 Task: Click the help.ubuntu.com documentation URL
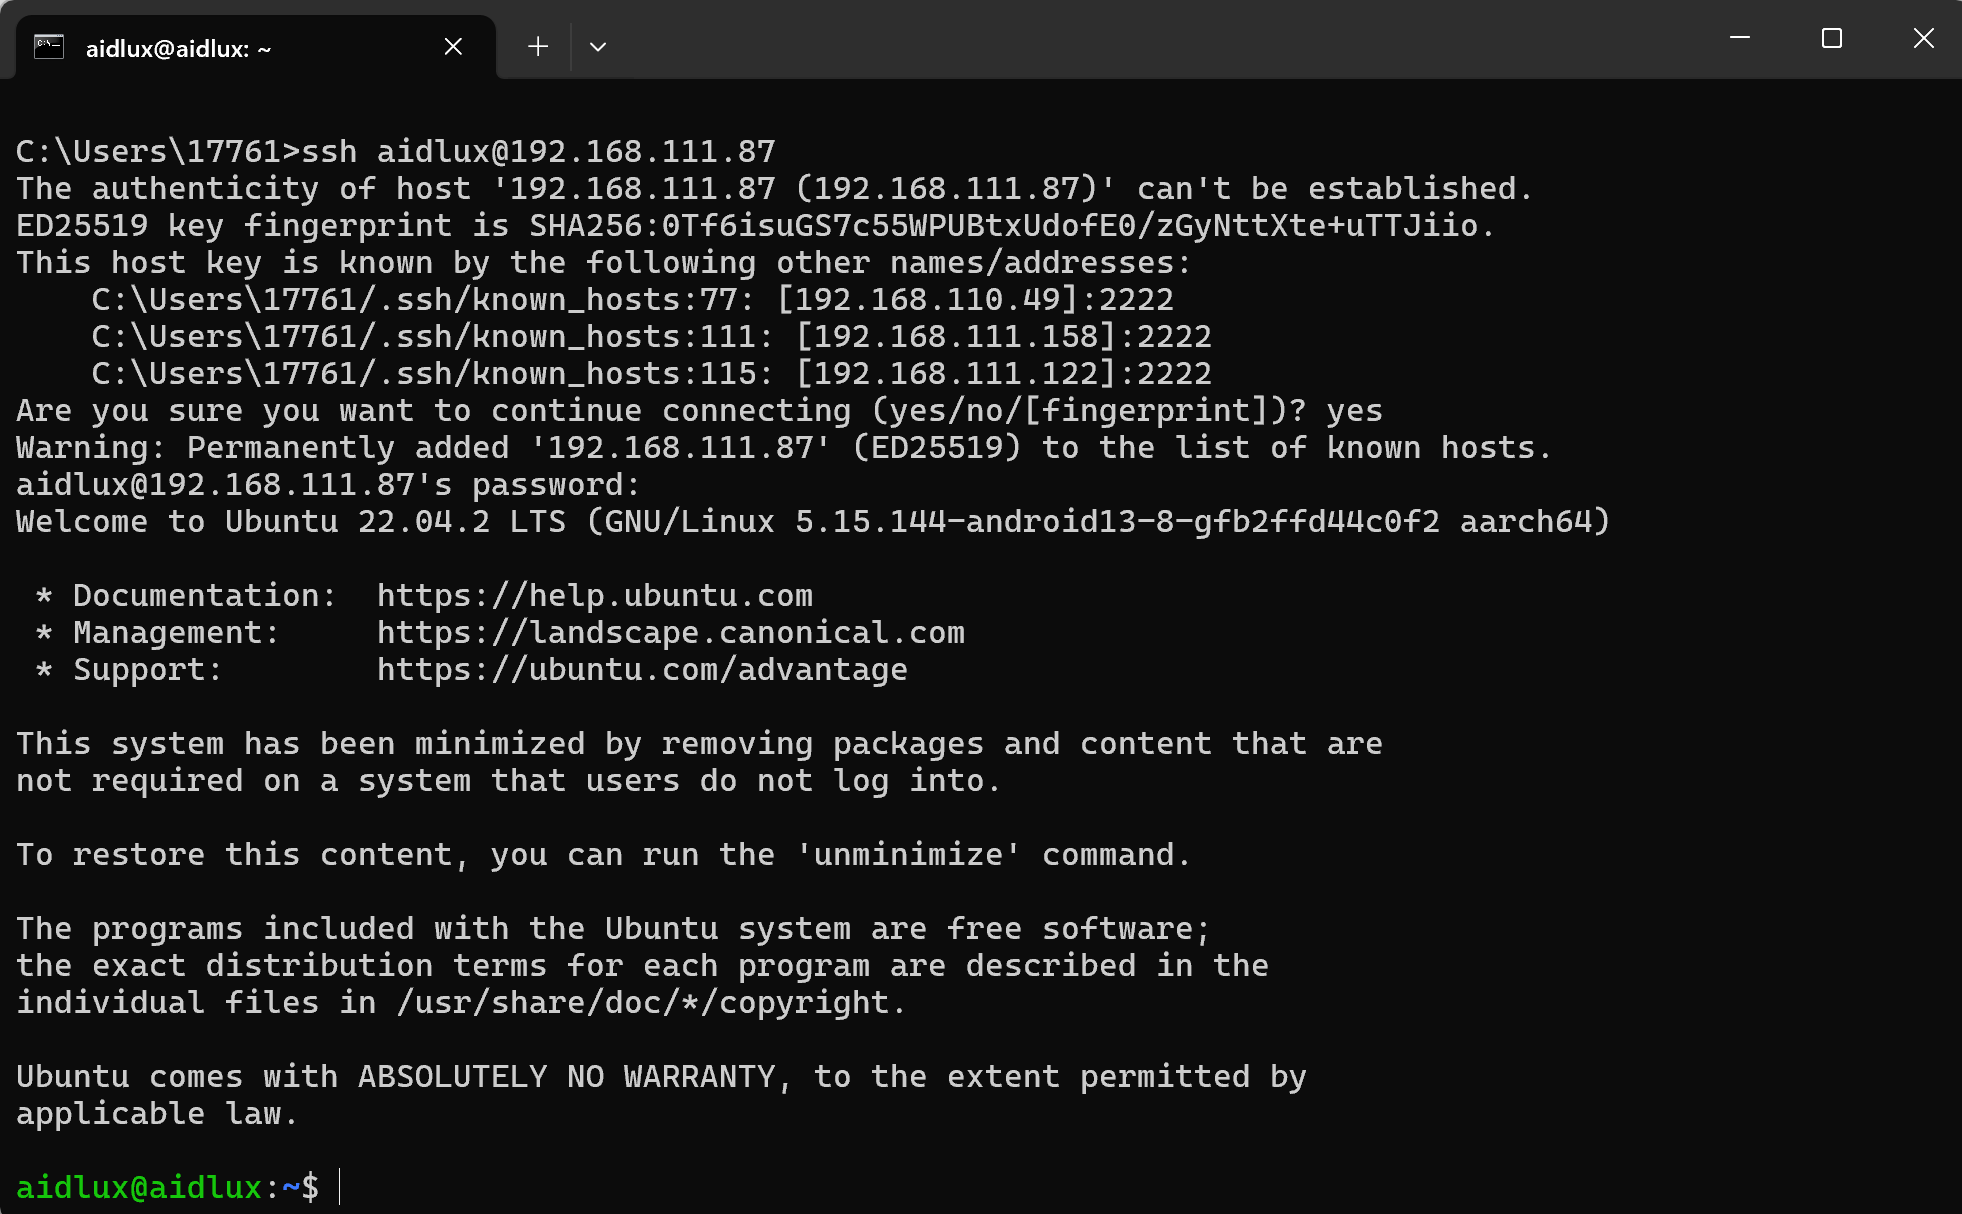pos(595,596)
